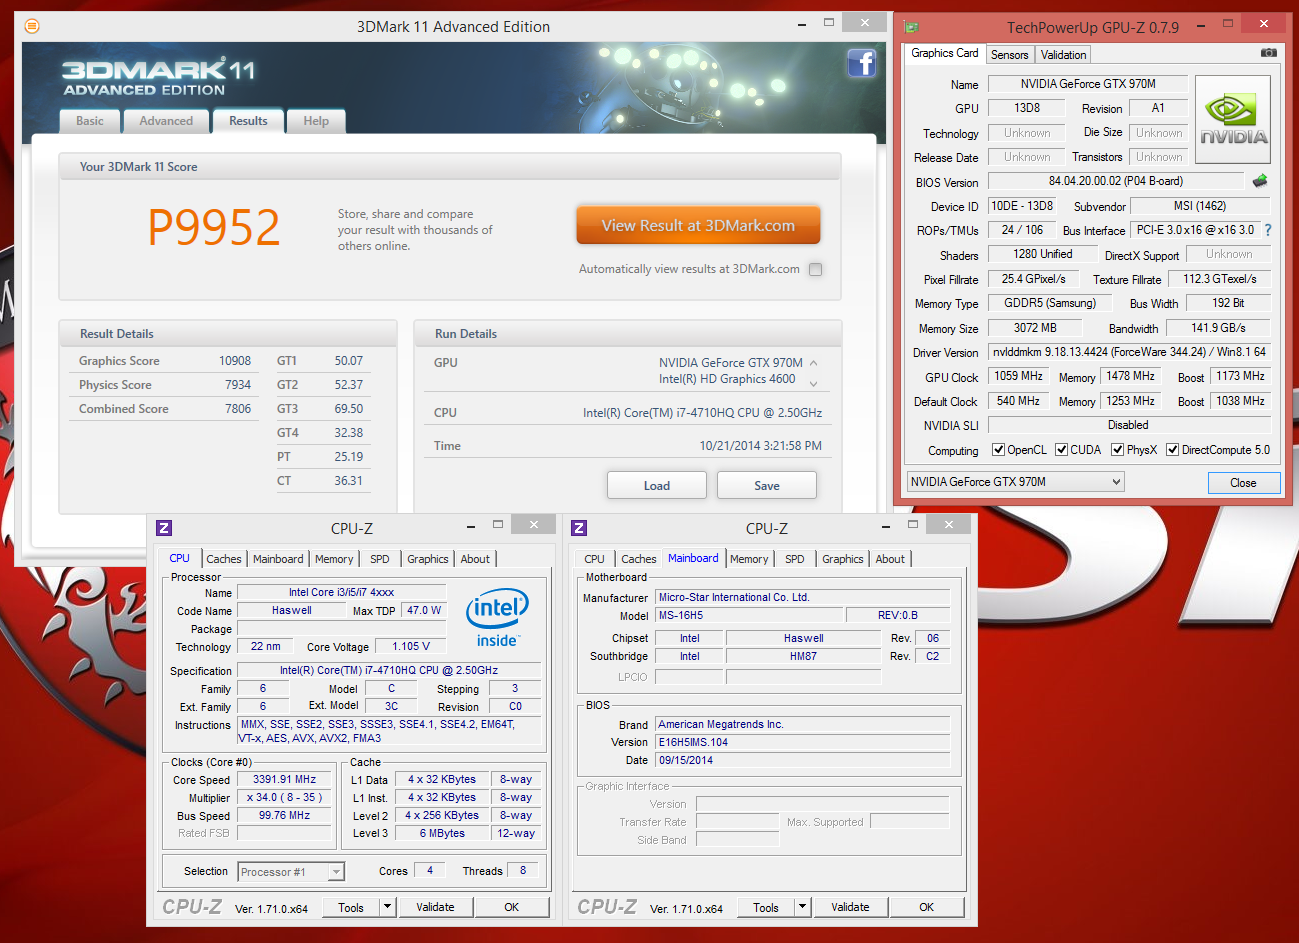Switch to the Advanced tab in 3DMark
This screenshot has width=1299, height=943.
click(166, 121)
